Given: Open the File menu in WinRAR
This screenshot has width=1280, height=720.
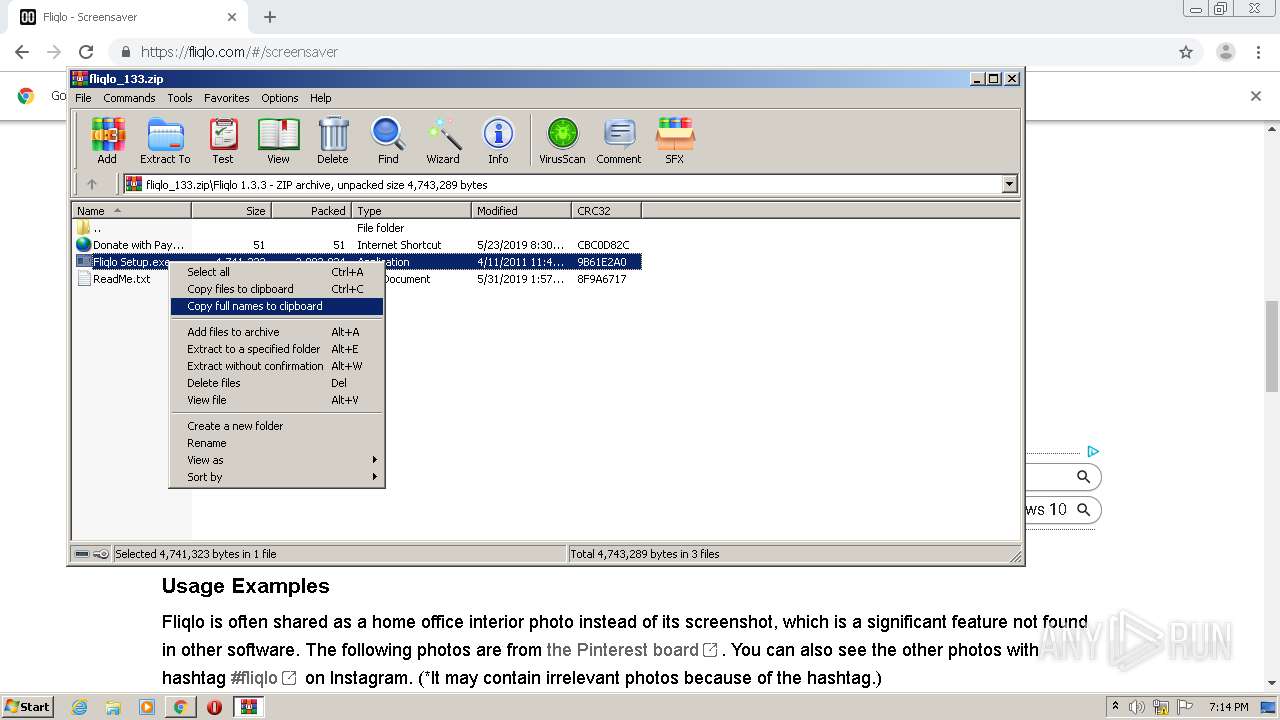Looking at the screenshot, I should coord(83,98).
